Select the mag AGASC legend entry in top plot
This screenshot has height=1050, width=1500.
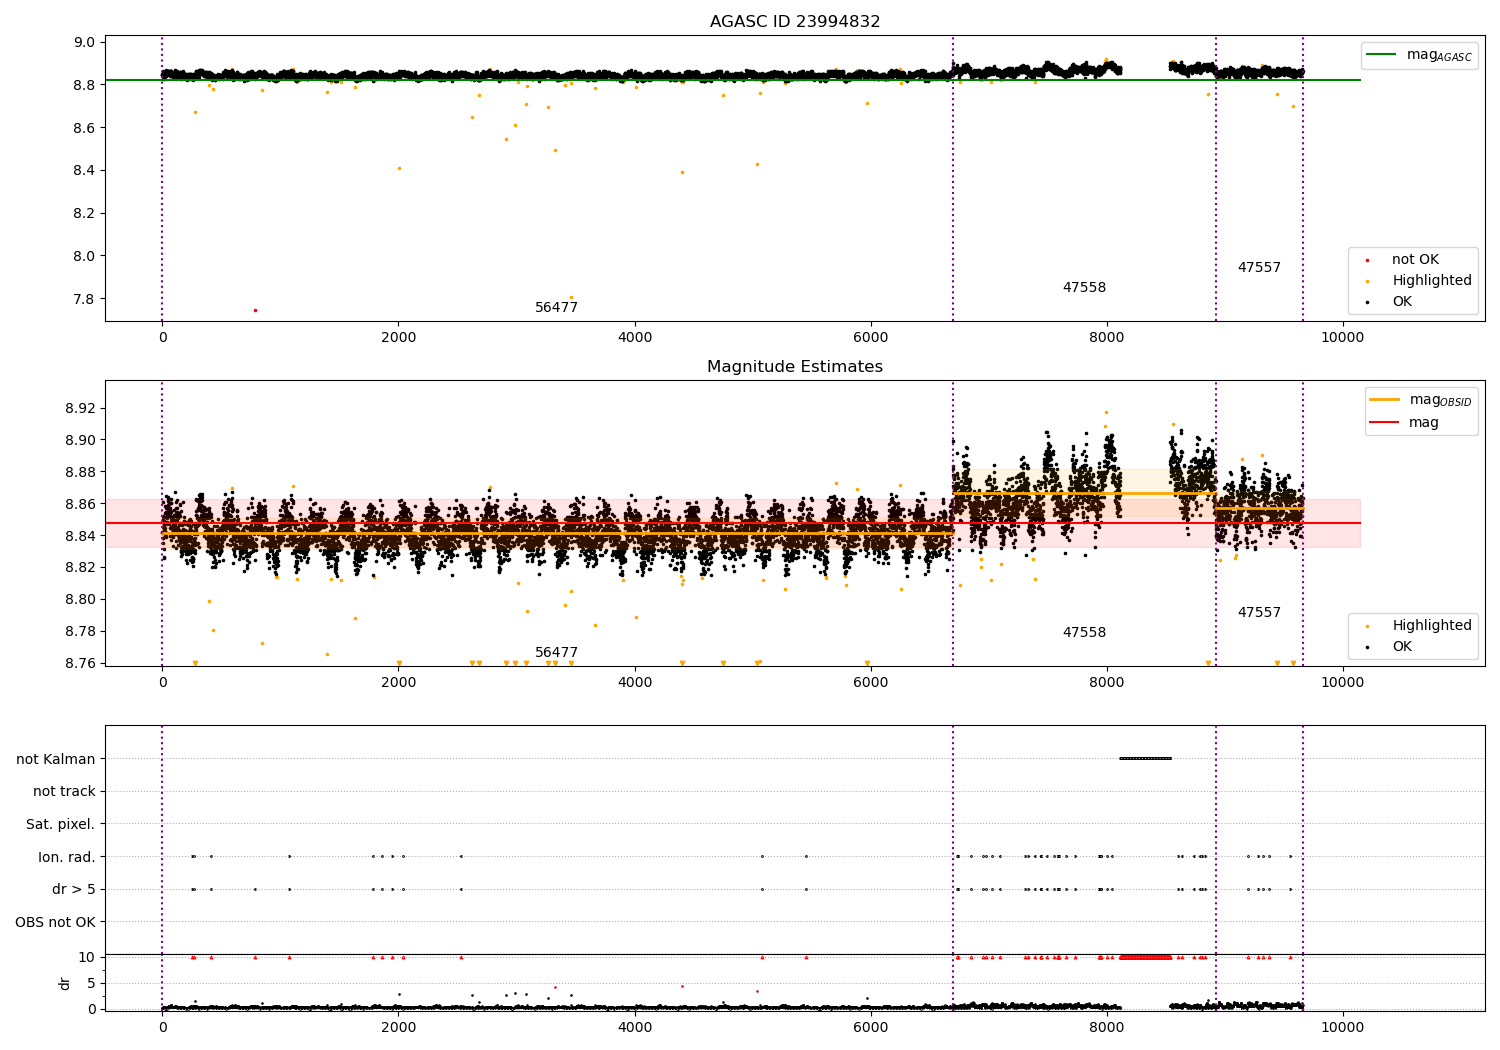[x=1420, y=55]
